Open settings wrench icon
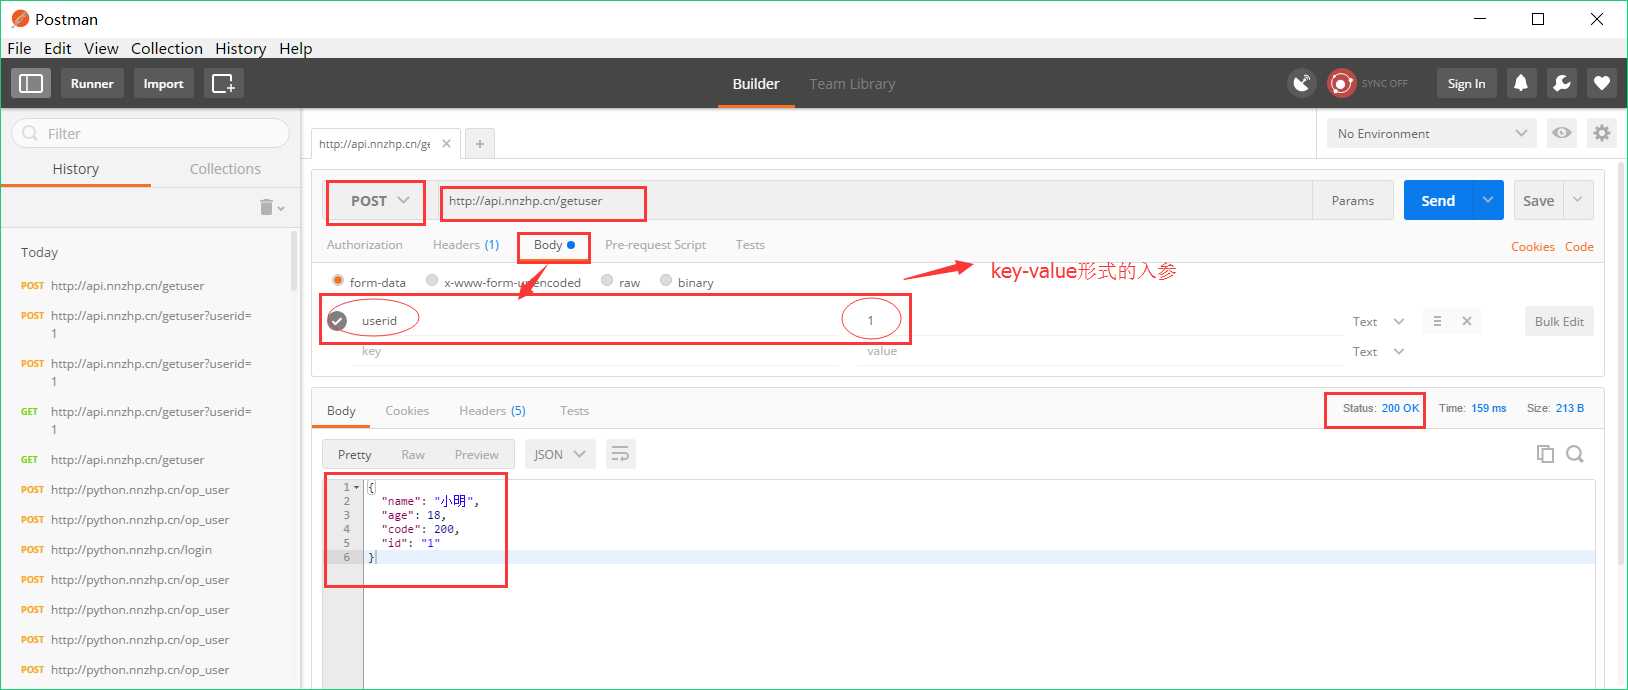 pos(1561,83)
